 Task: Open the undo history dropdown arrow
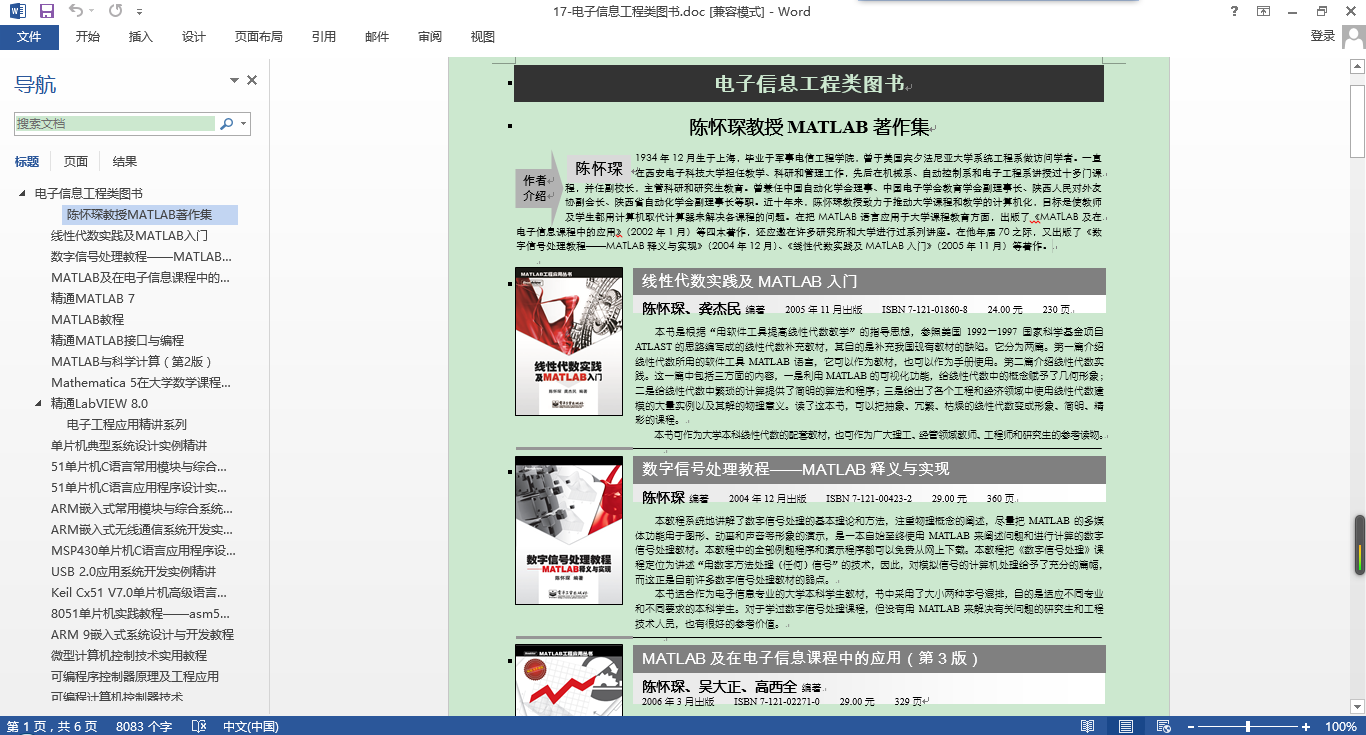(92, 12)
